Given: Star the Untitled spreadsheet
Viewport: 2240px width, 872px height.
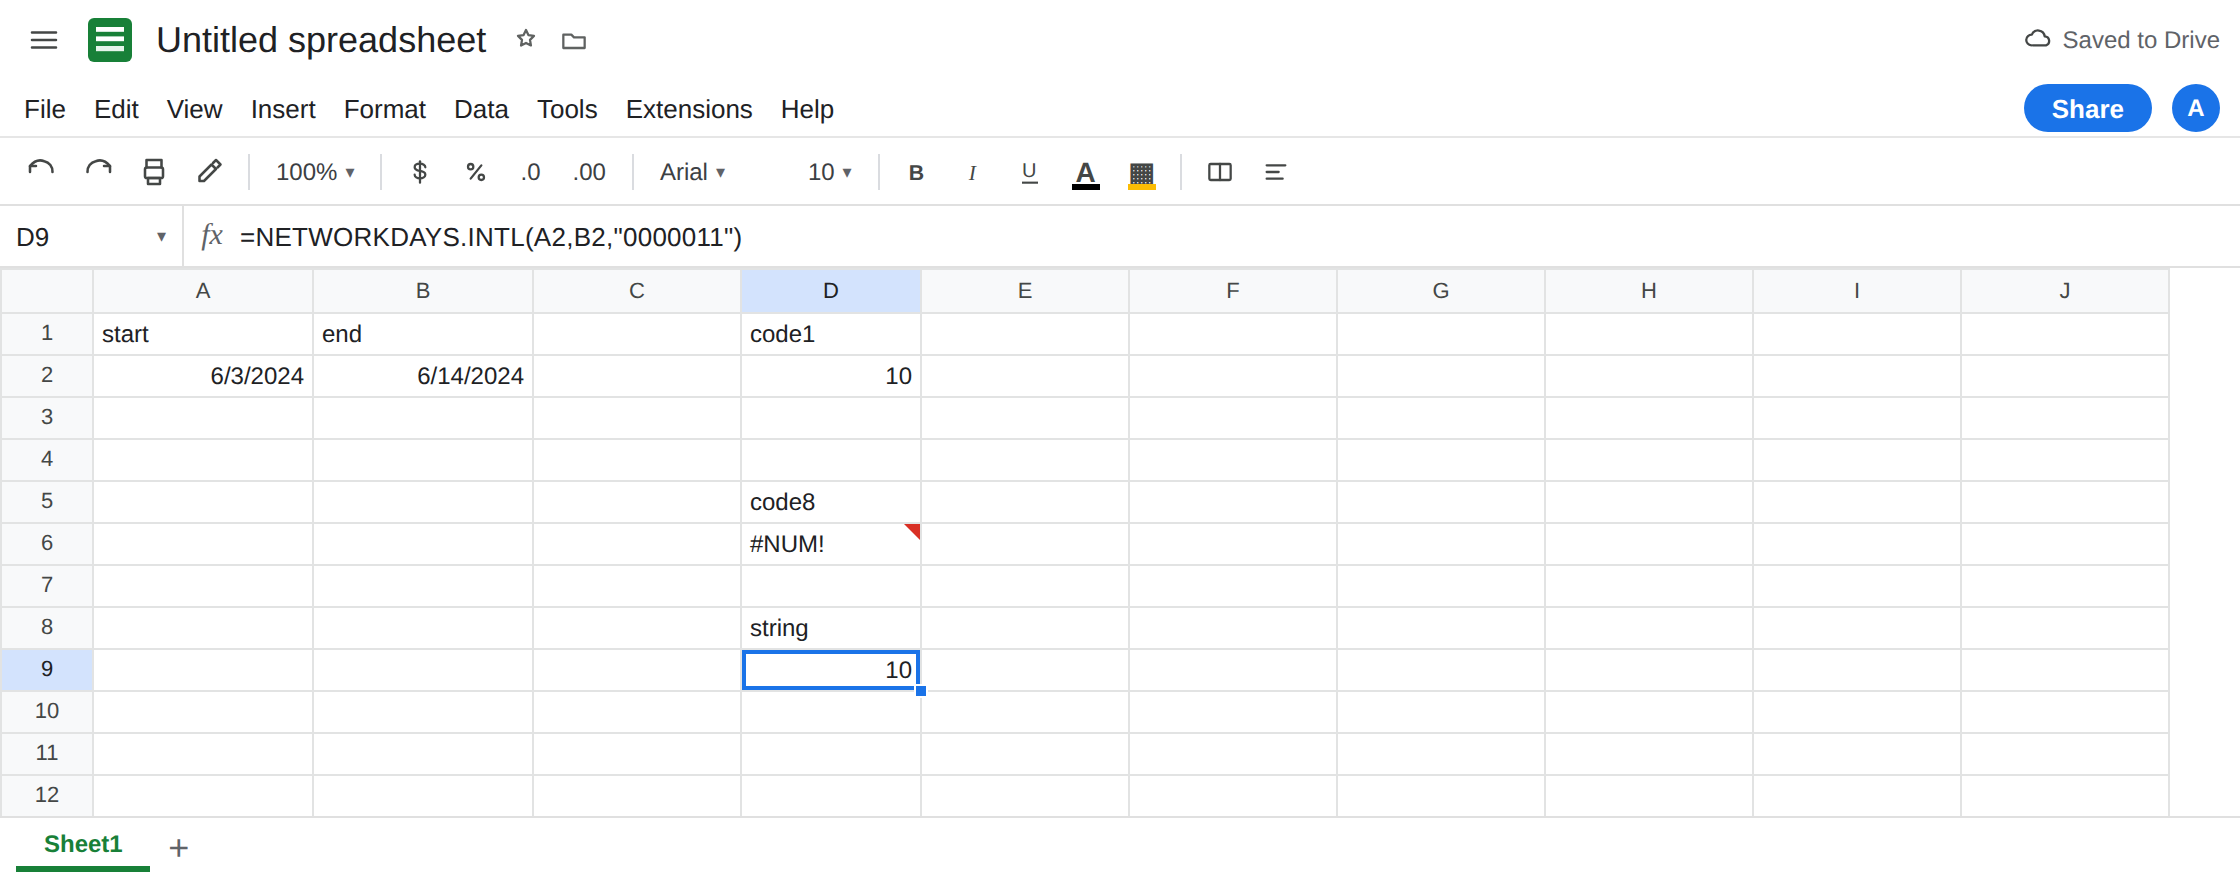Looking at the screenshot, I should 526,39.
